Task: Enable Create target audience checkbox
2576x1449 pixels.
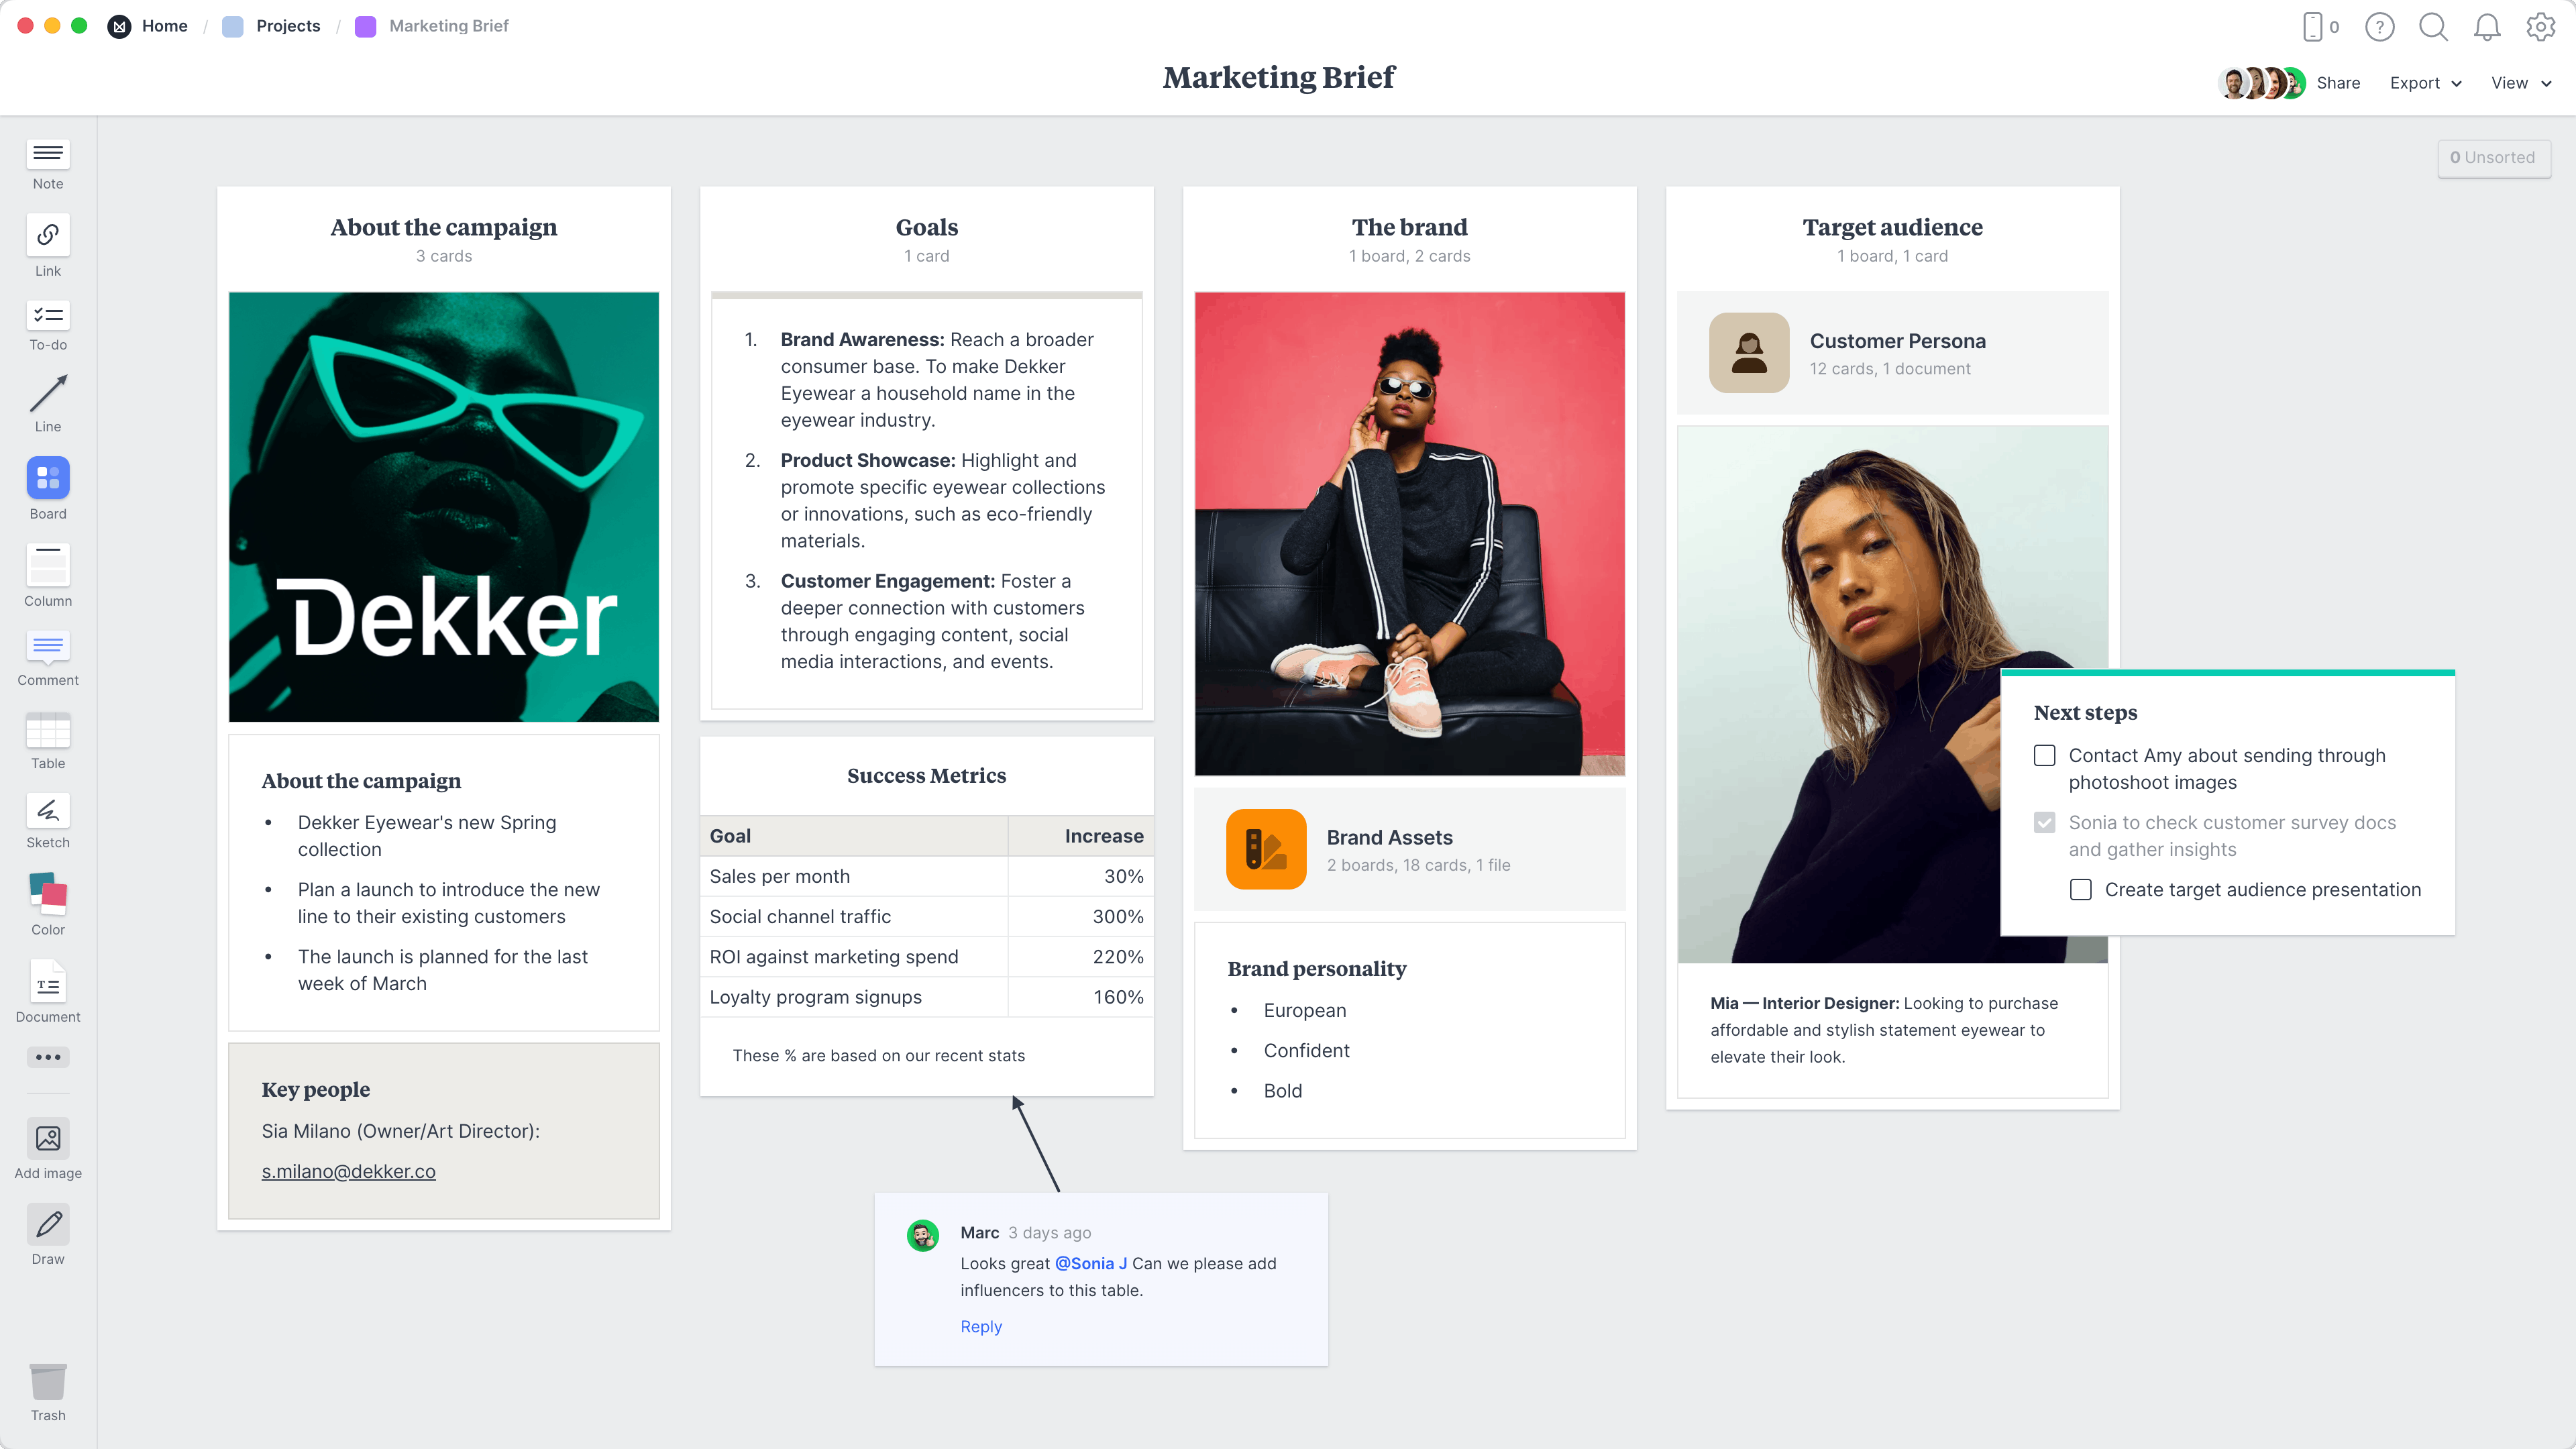Action: tap(2081, 888)
